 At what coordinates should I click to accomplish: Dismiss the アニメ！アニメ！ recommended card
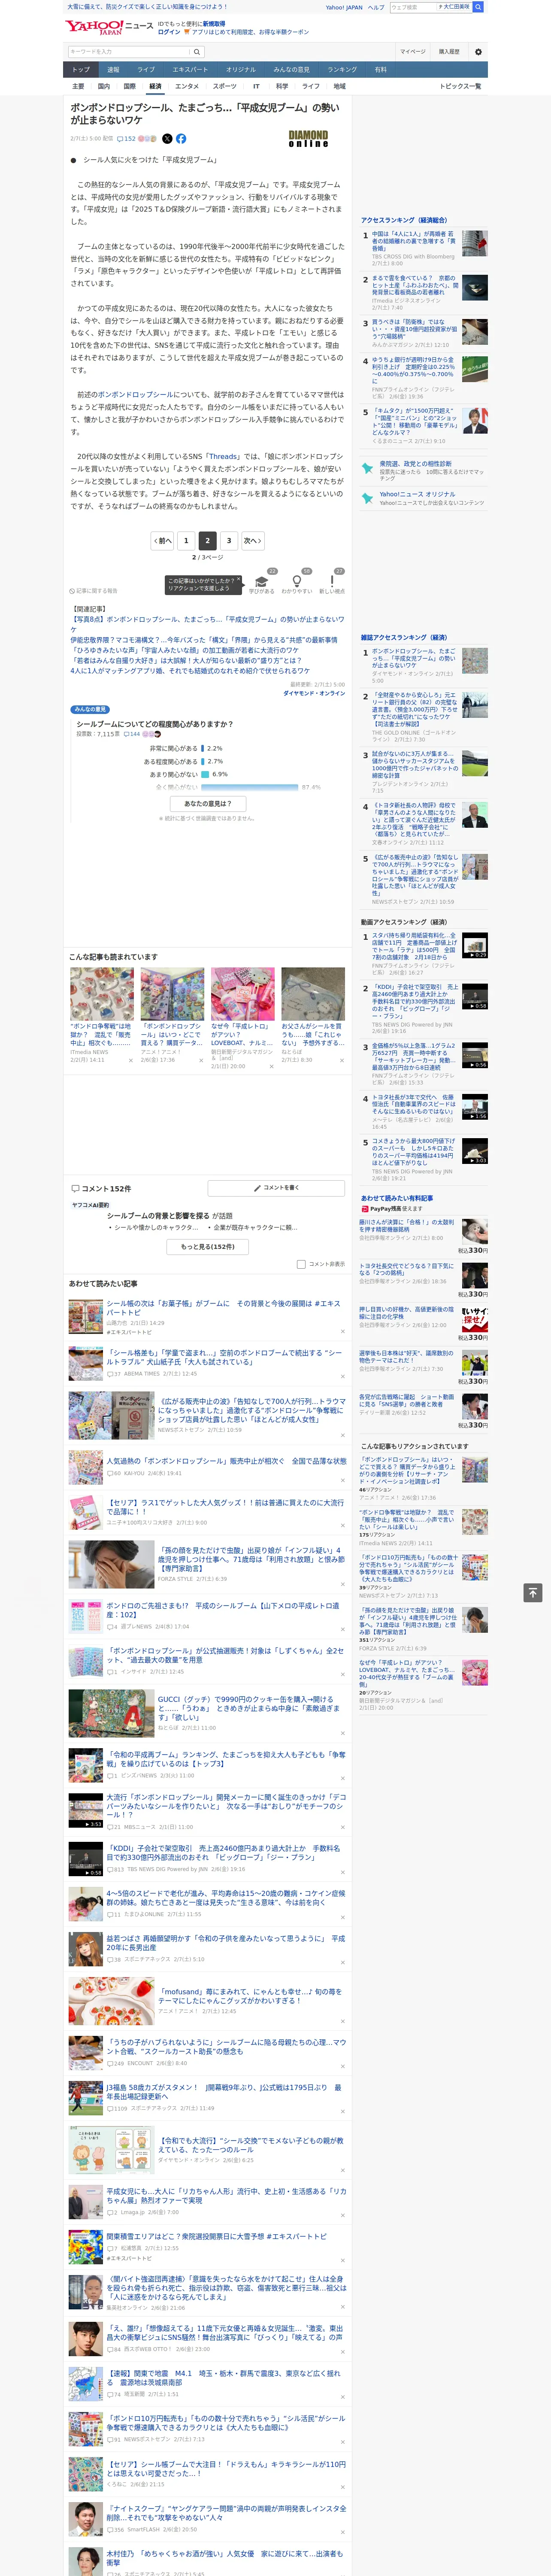click(200, 1061)
